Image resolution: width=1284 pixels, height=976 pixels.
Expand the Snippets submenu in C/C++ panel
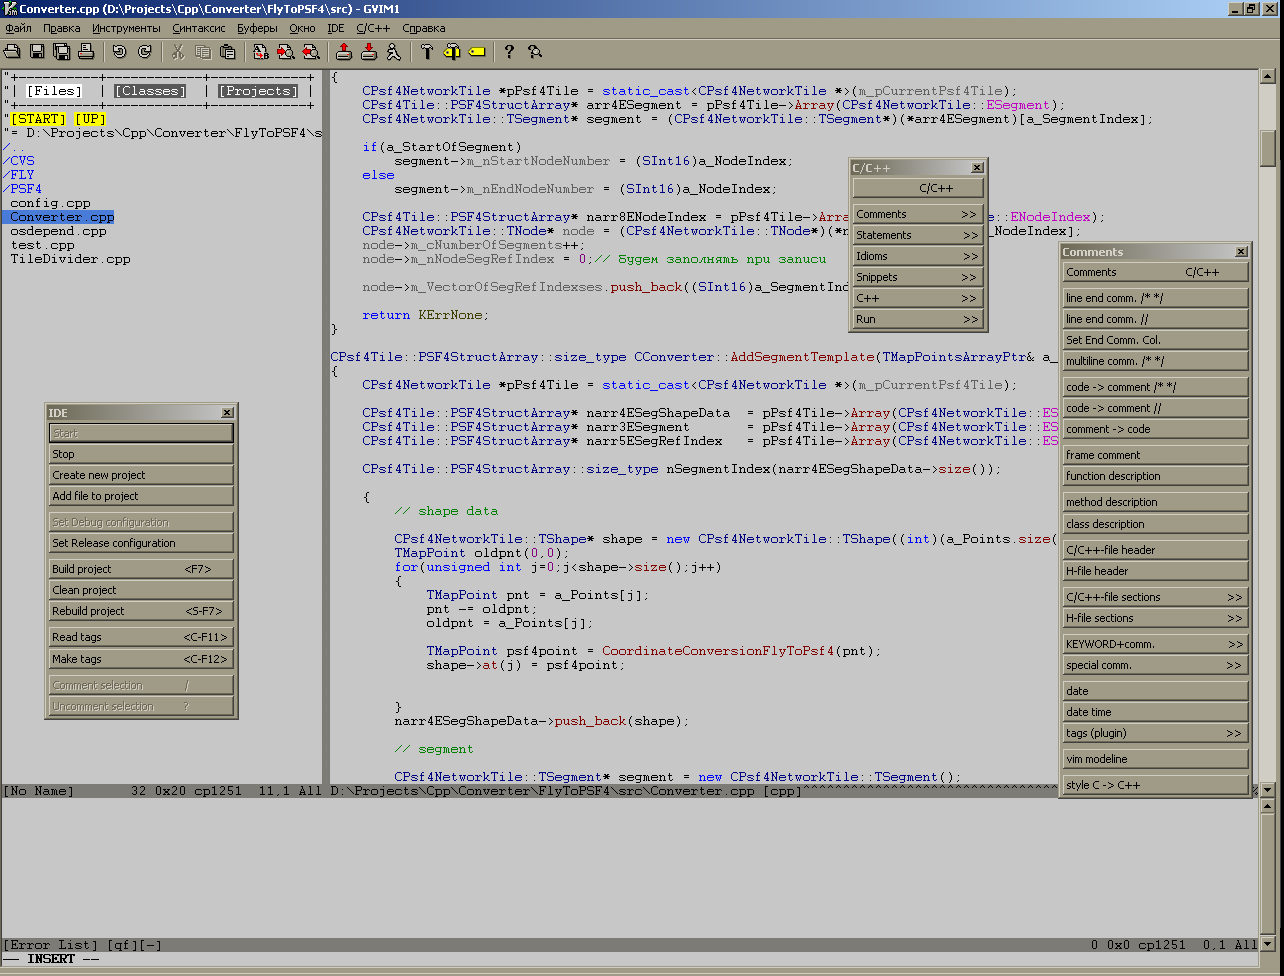[x=918, y=277]
